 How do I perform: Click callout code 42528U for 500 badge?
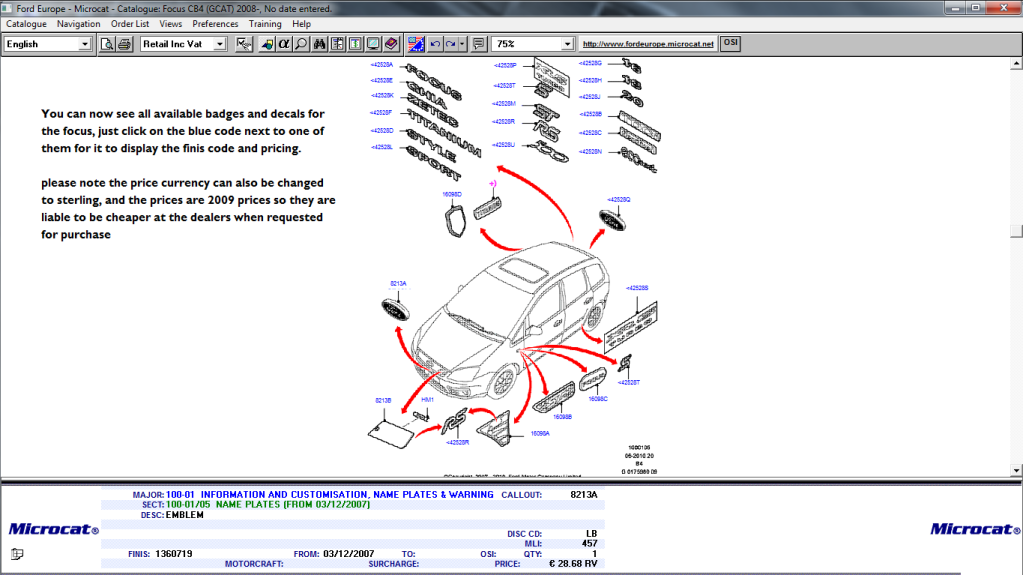pyautogui.click(x=503, y=145)
